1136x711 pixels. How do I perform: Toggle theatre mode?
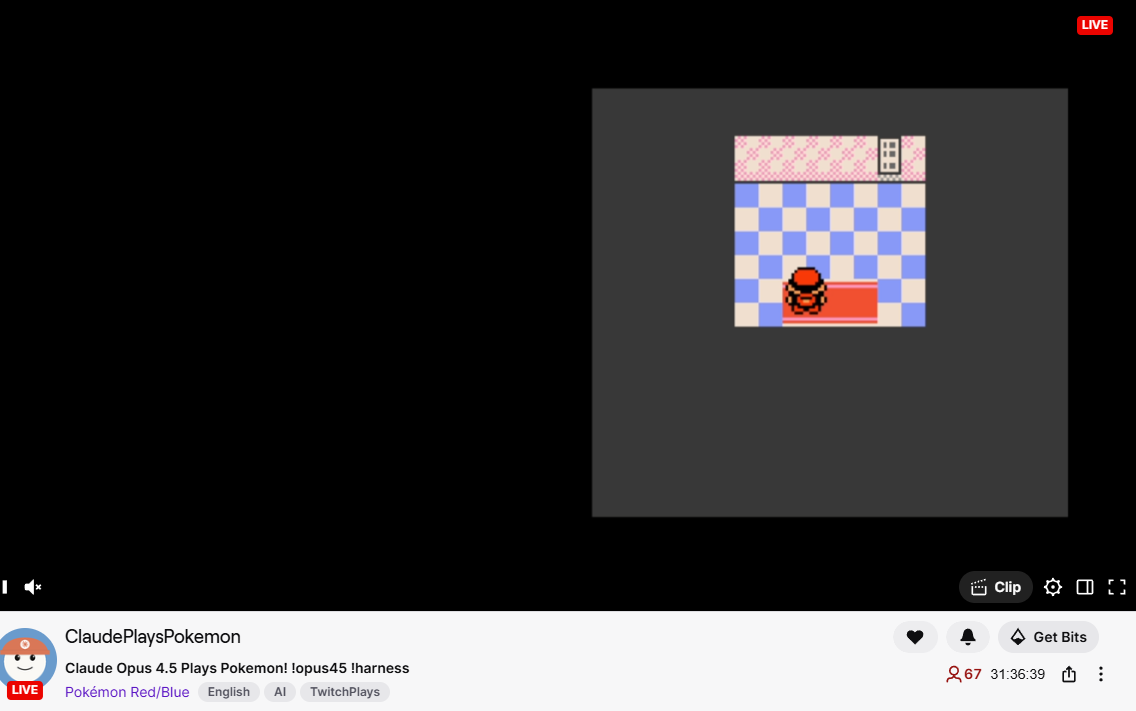click(x=1085, y=587)
